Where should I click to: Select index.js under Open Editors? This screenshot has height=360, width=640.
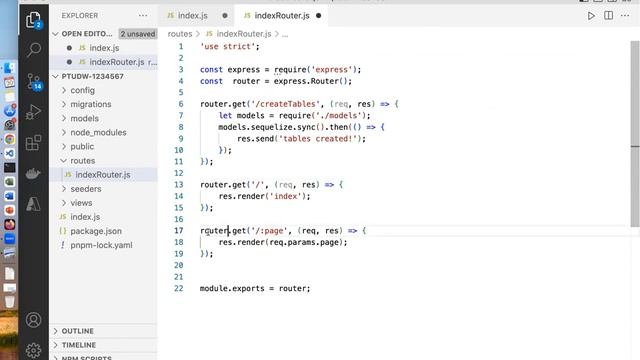[x=104, y=48]
